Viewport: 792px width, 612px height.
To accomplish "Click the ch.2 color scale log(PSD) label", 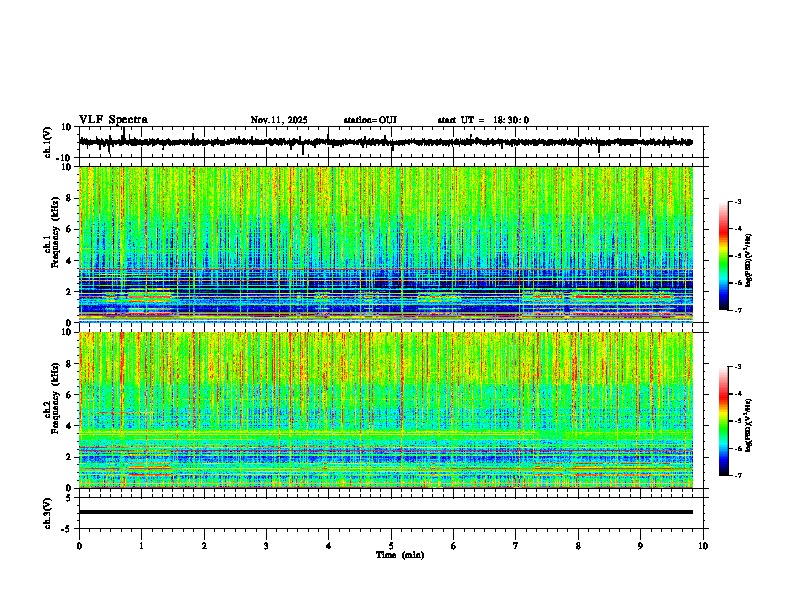I will pyautogui.click(x=749, y=425).
